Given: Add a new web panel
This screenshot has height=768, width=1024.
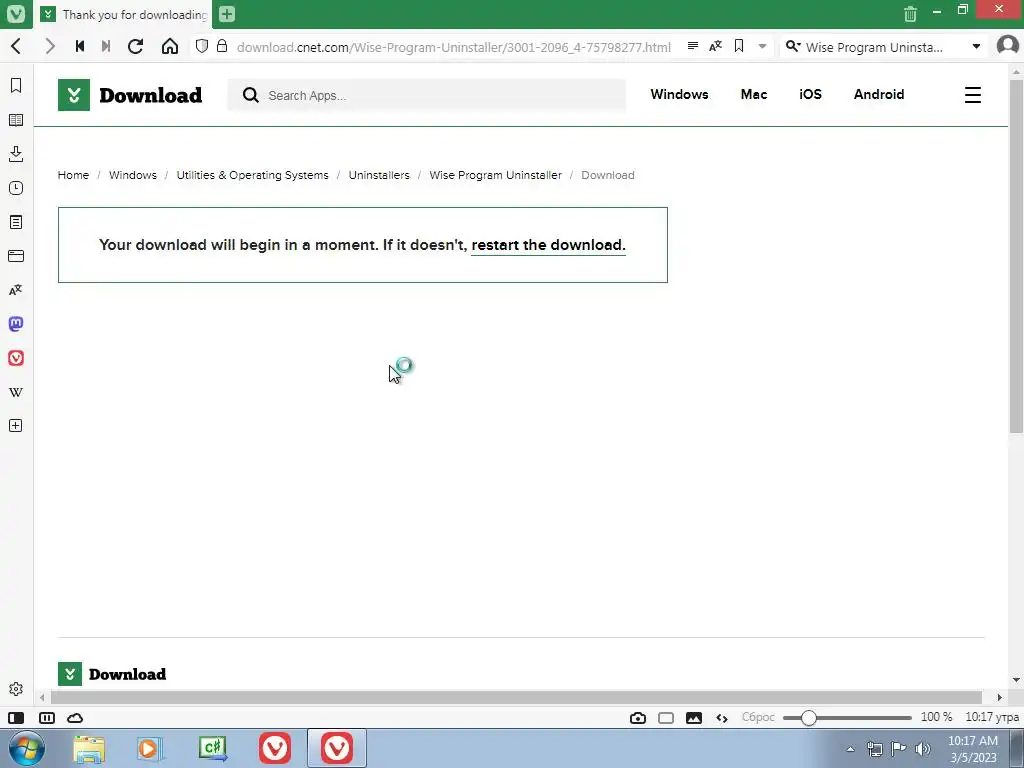Looking at the screenshot, I should (x=16, y=426).
